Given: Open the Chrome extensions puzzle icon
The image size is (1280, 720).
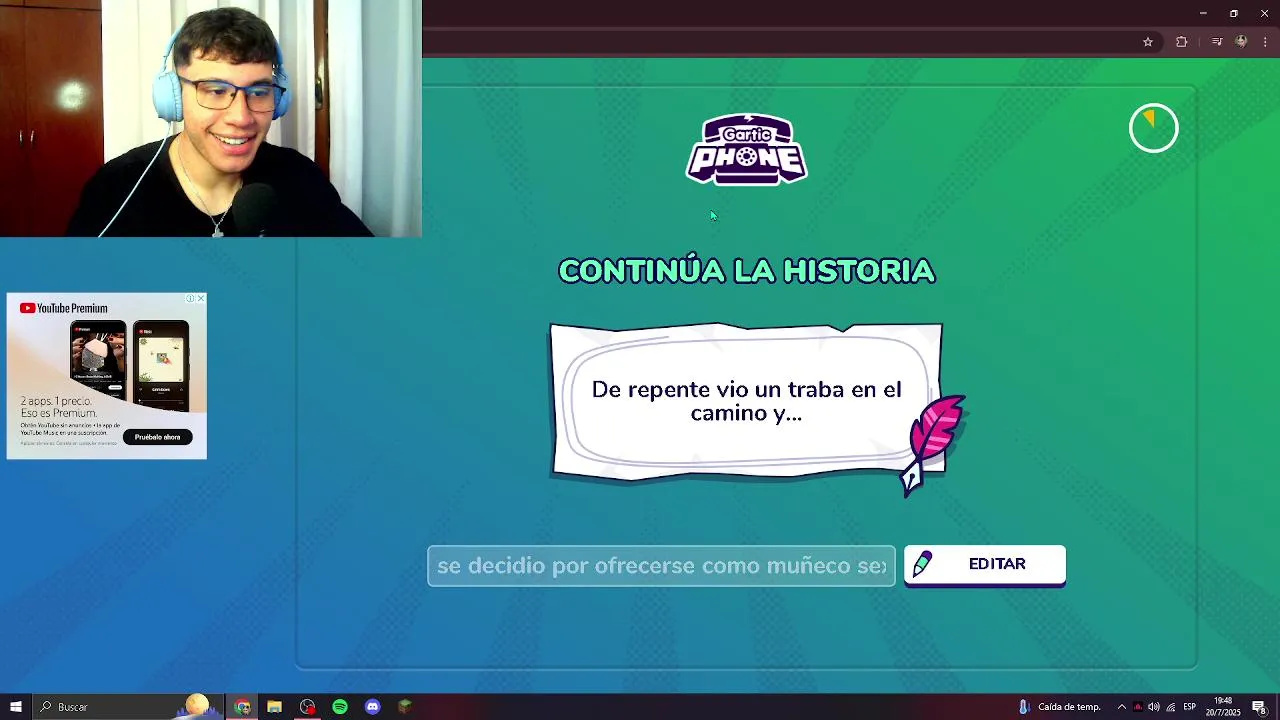Looking at the screenshot, I should coord(1182,42).
